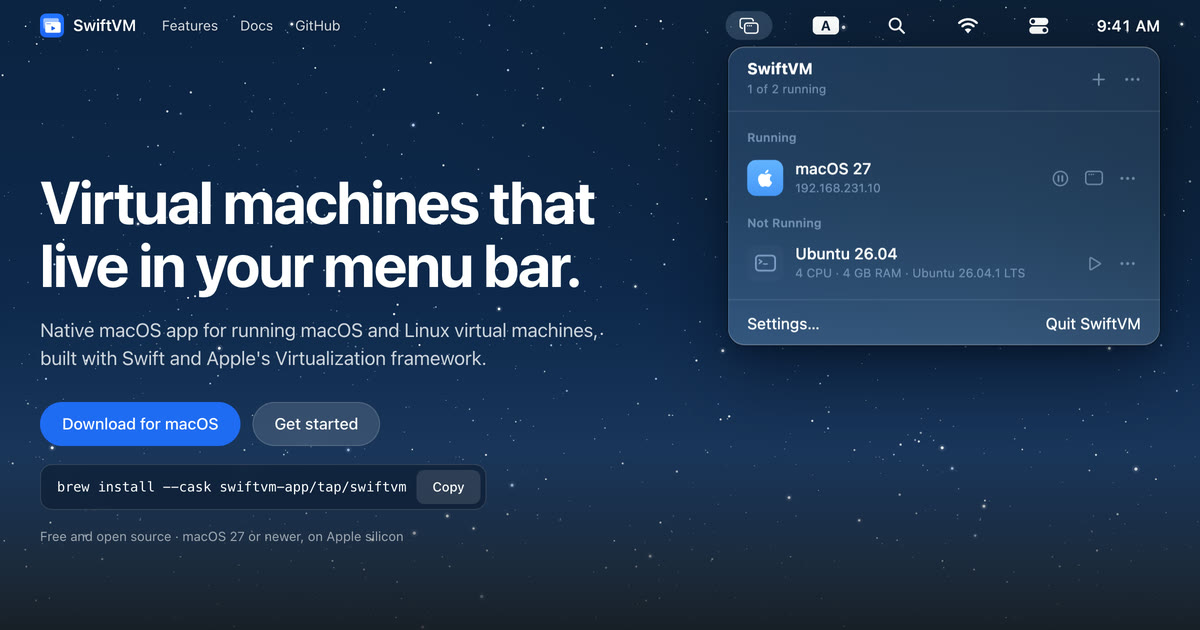The width and height of the screenshot is (1200, 630).
Task: Open Control Center toggles icon
Action: click(x=1039, y=26)
